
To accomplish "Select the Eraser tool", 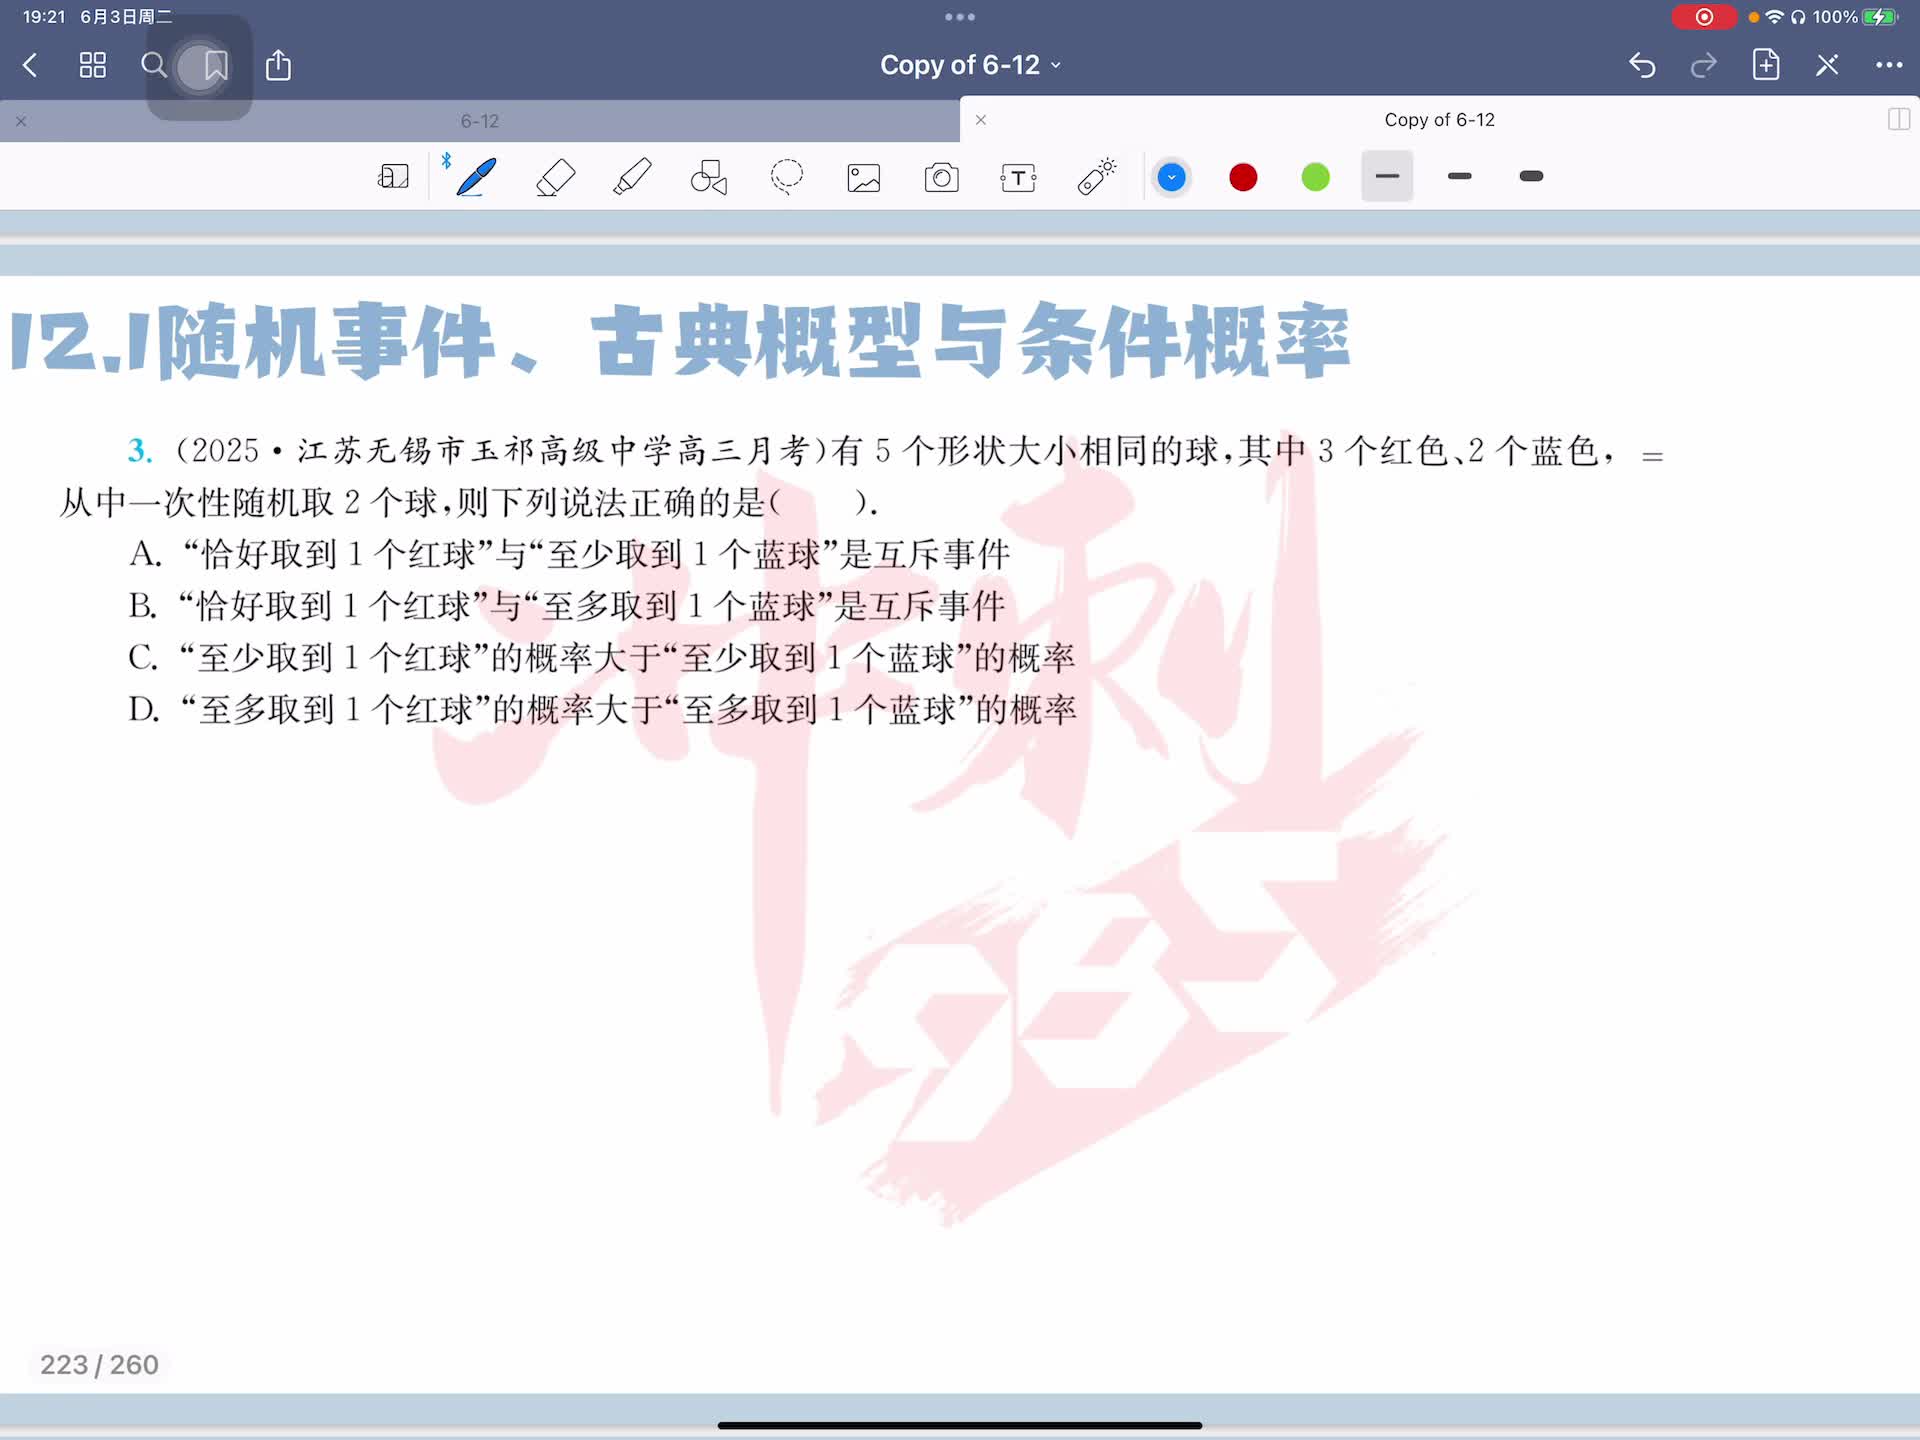I will pyautogui.click(x=555, y=177).
